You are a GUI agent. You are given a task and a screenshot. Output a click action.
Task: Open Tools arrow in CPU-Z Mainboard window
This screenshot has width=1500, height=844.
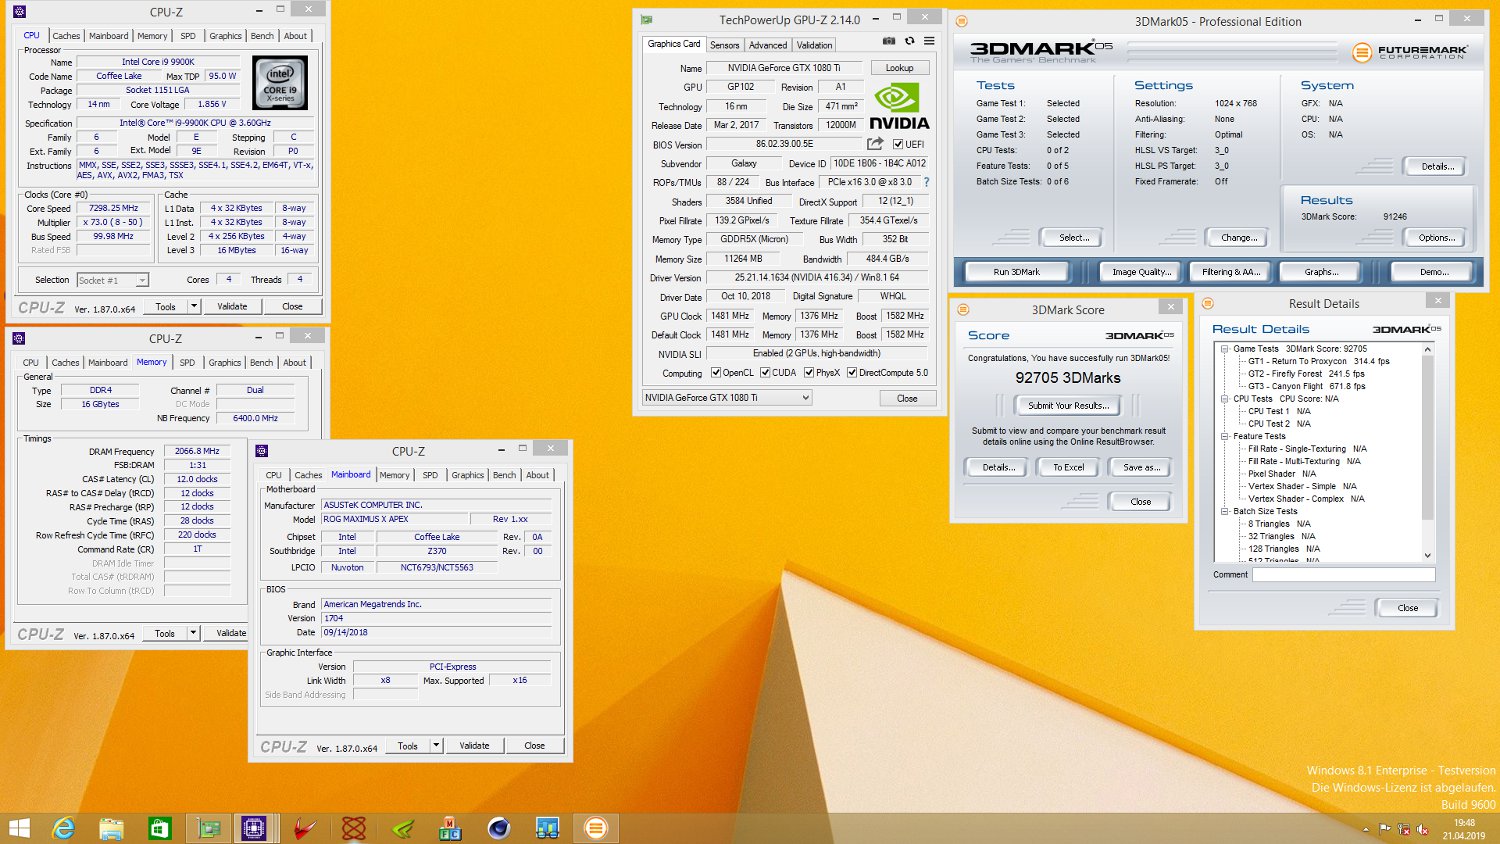coord(436,746)
